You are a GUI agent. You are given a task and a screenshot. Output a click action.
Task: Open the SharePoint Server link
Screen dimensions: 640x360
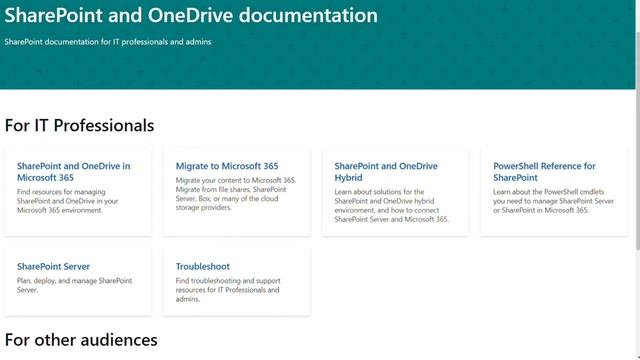tap(53, 267)
